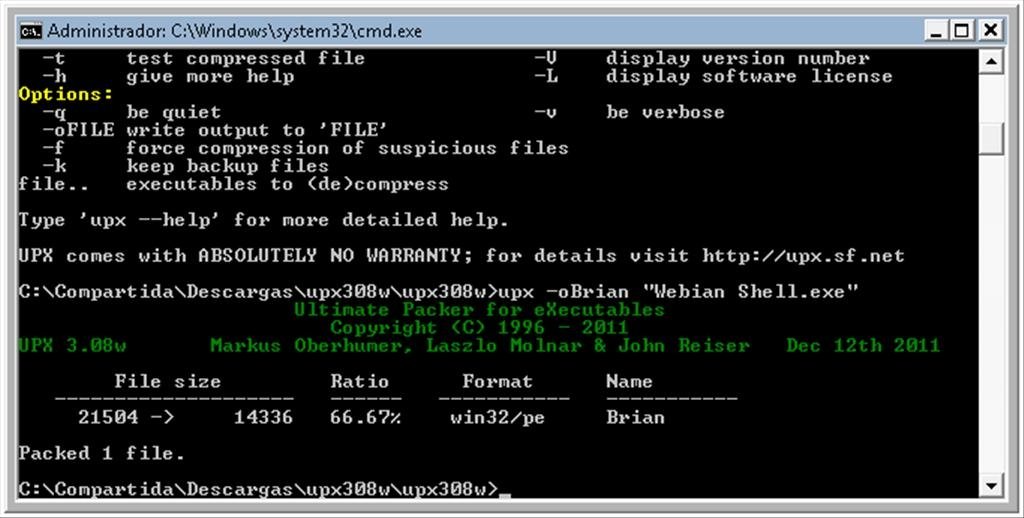Click 'force compression of suspicious files'
Image resolution: width=1024 pixels, height=518 pixels.
[347, 148]
